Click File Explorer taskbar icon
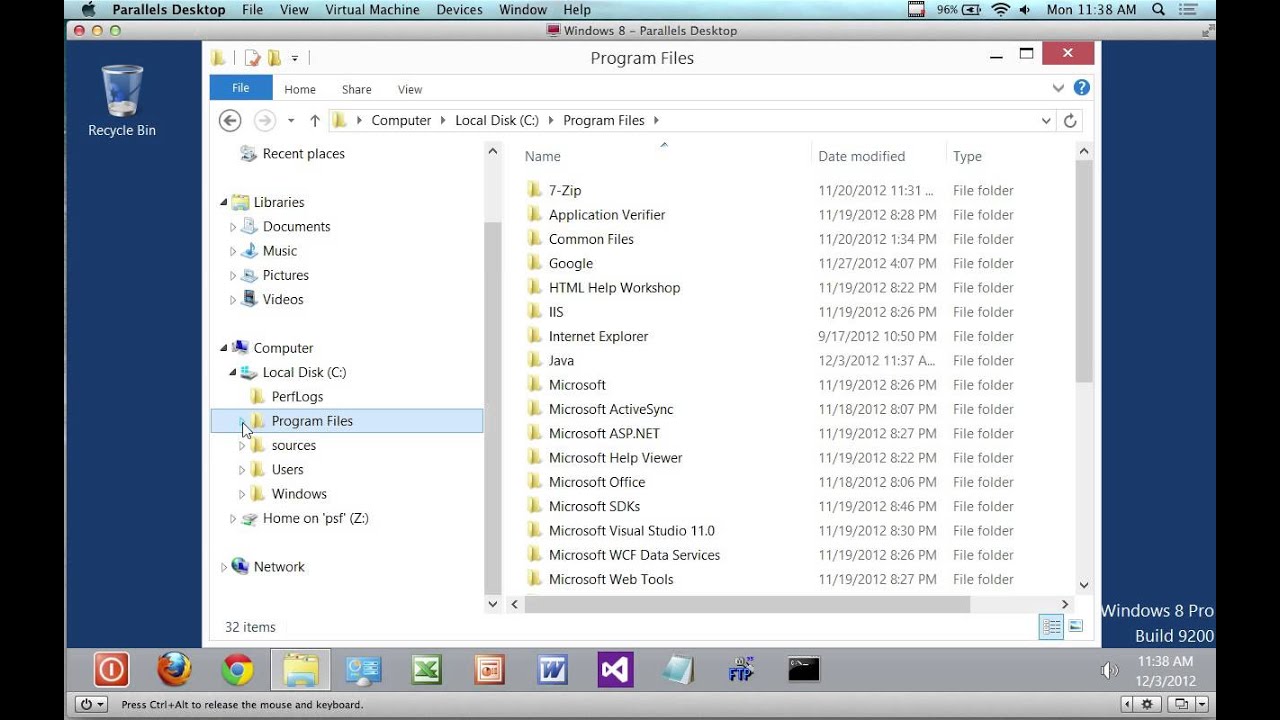Image resolution: width=1280 pixels, height=720 pixels. tap(300, 669)
